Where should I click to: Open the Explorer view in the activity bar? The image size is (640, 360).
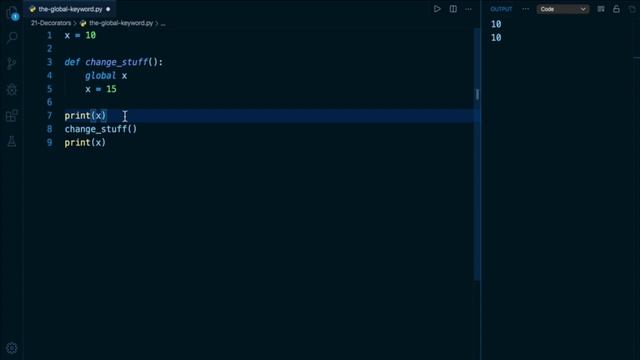(12, 12)
